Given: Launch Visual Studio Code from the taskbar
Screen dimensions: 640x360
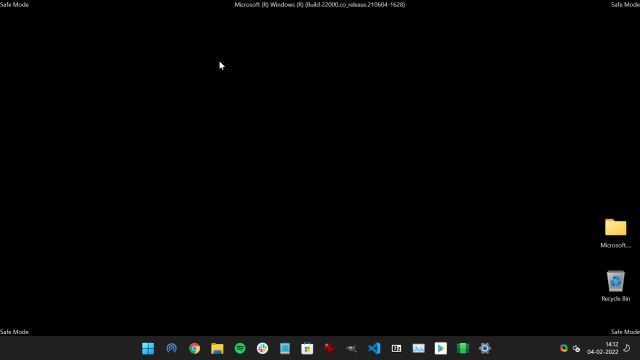Looking at the screenshot, I should tap(374, 348).
